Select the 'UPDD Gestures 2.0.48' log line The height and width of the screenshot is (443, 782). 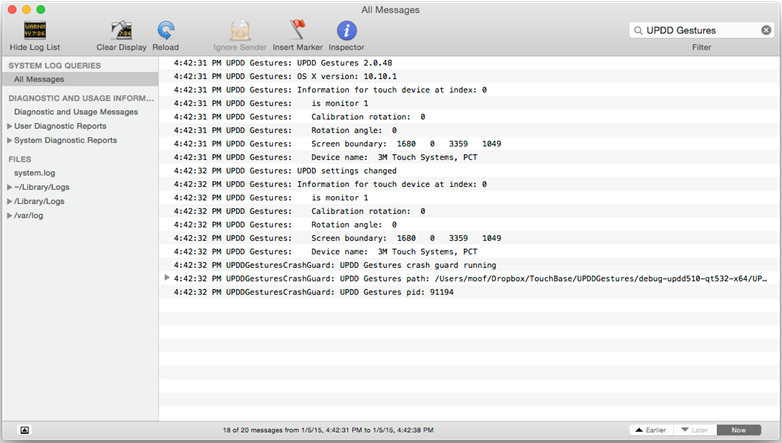click(470, 63)
